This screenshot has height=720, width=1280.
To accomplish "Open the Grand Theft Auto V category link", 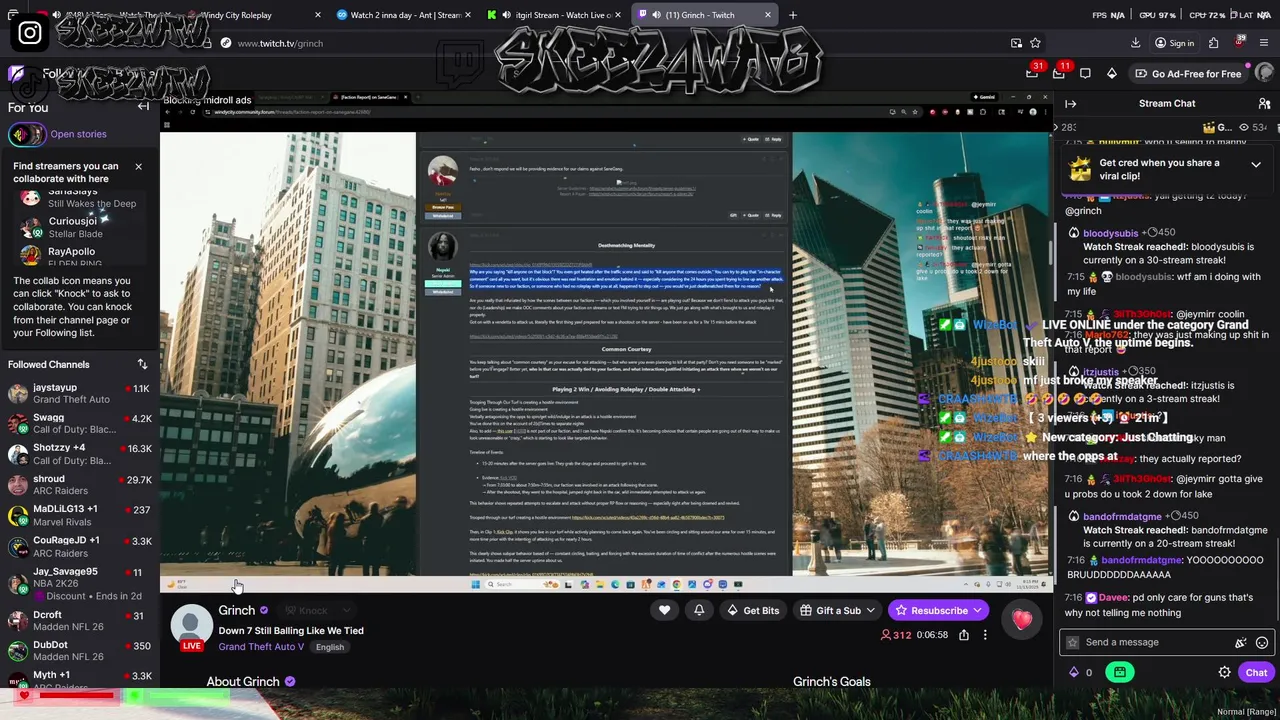I will [261, 647].
